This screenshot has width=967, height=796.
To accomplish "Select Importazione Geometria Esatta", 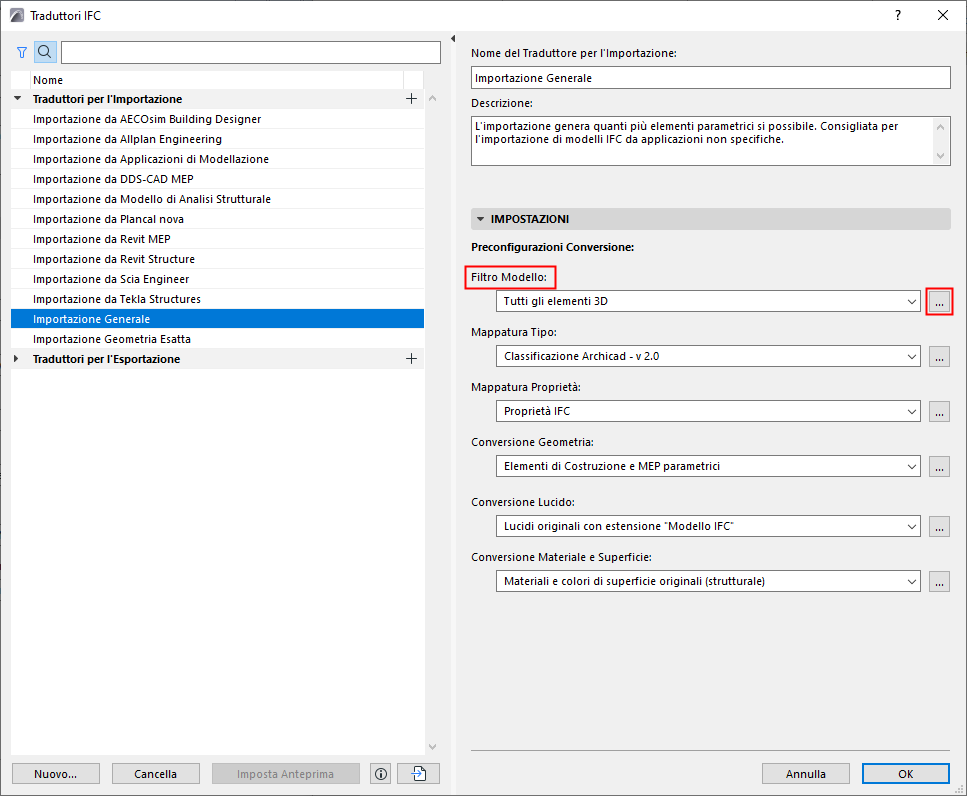I will point(217,339).
